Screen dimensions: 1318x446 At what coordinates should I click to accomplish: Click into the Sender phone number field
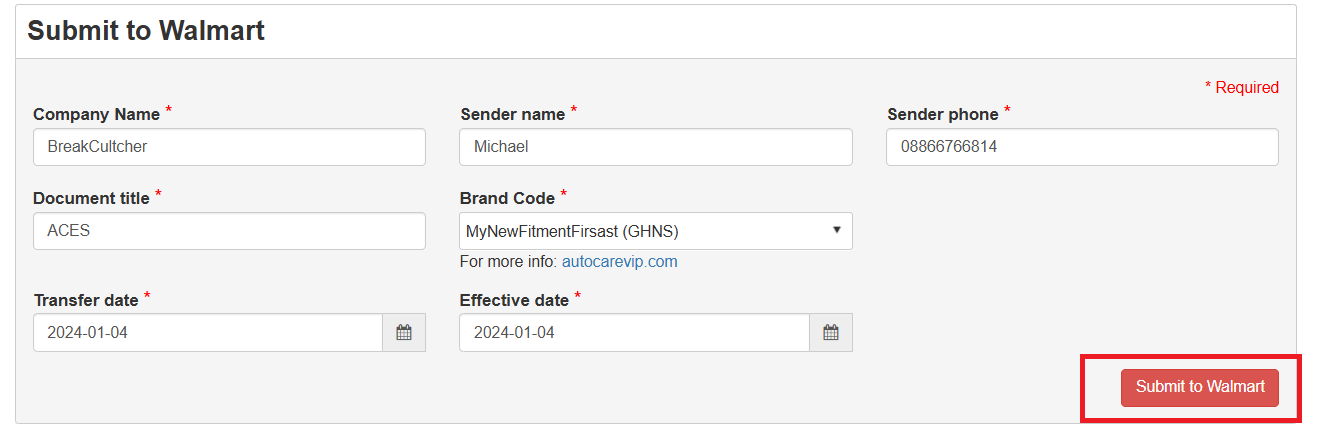coord(1082,147)
